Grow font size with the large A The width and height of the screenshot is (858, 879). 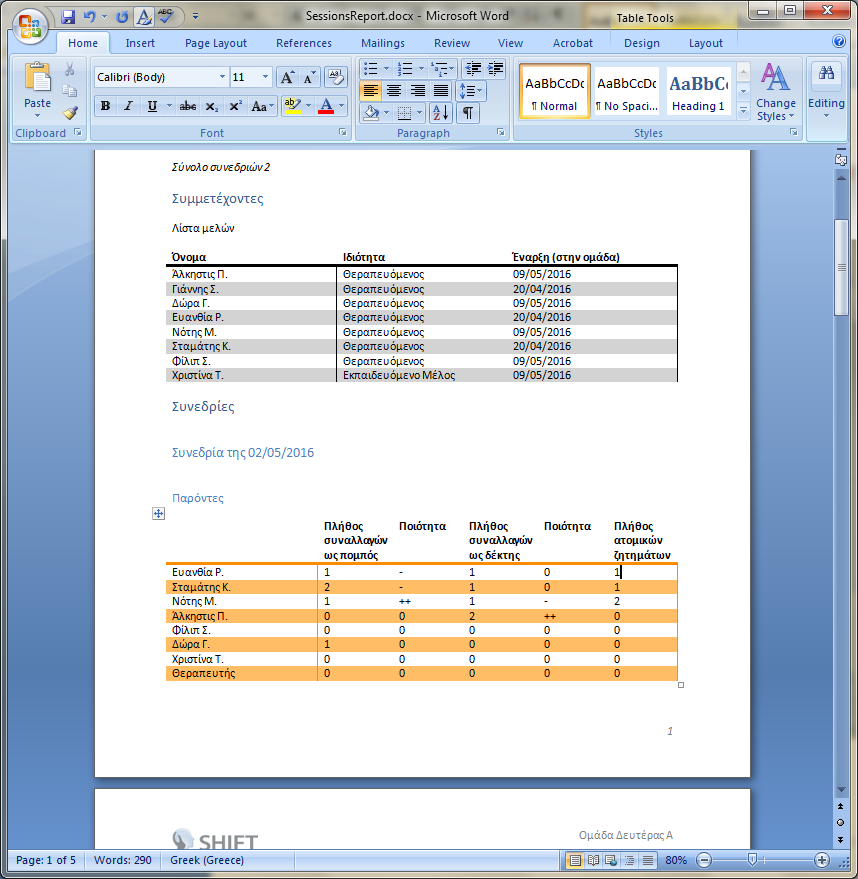click(x=287, y=77)
